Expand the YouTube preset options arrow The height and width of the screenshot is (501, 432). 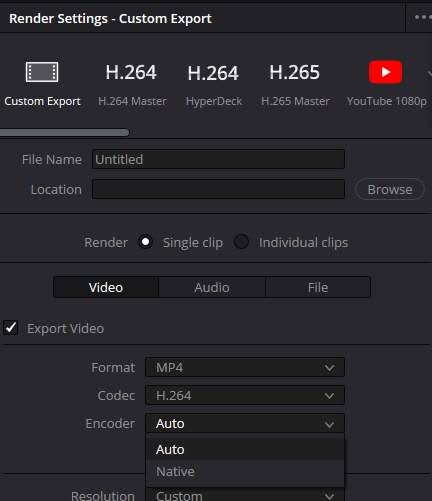pyautogui.click(x=429, y=73)
